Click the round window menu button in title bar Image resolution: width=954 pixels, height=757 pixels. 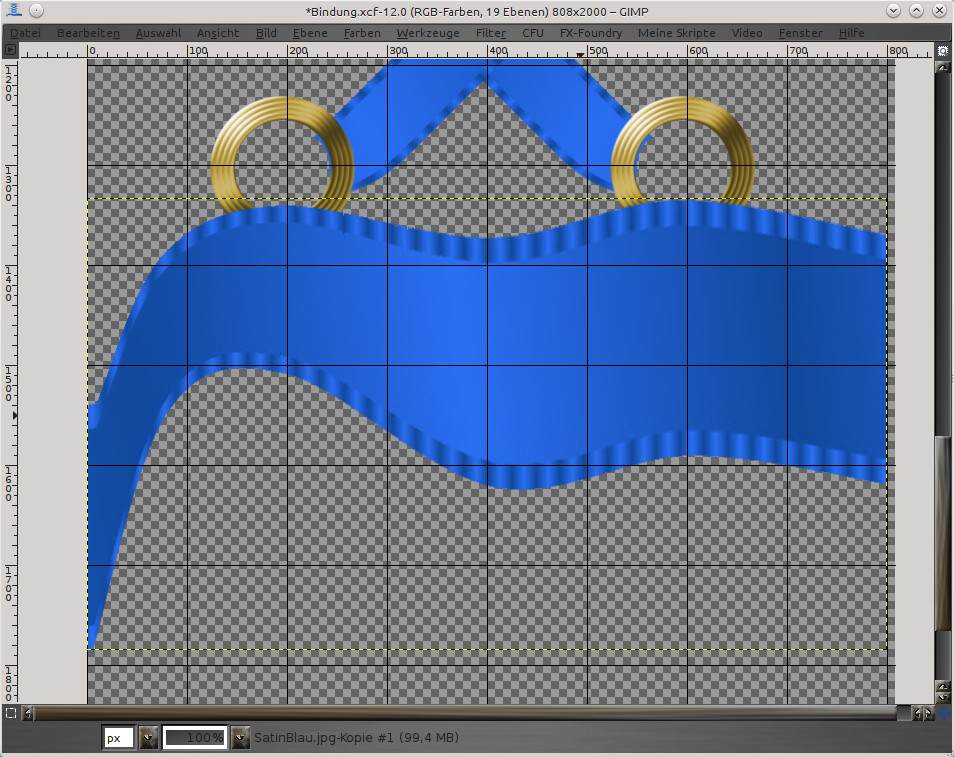(35, 11)
